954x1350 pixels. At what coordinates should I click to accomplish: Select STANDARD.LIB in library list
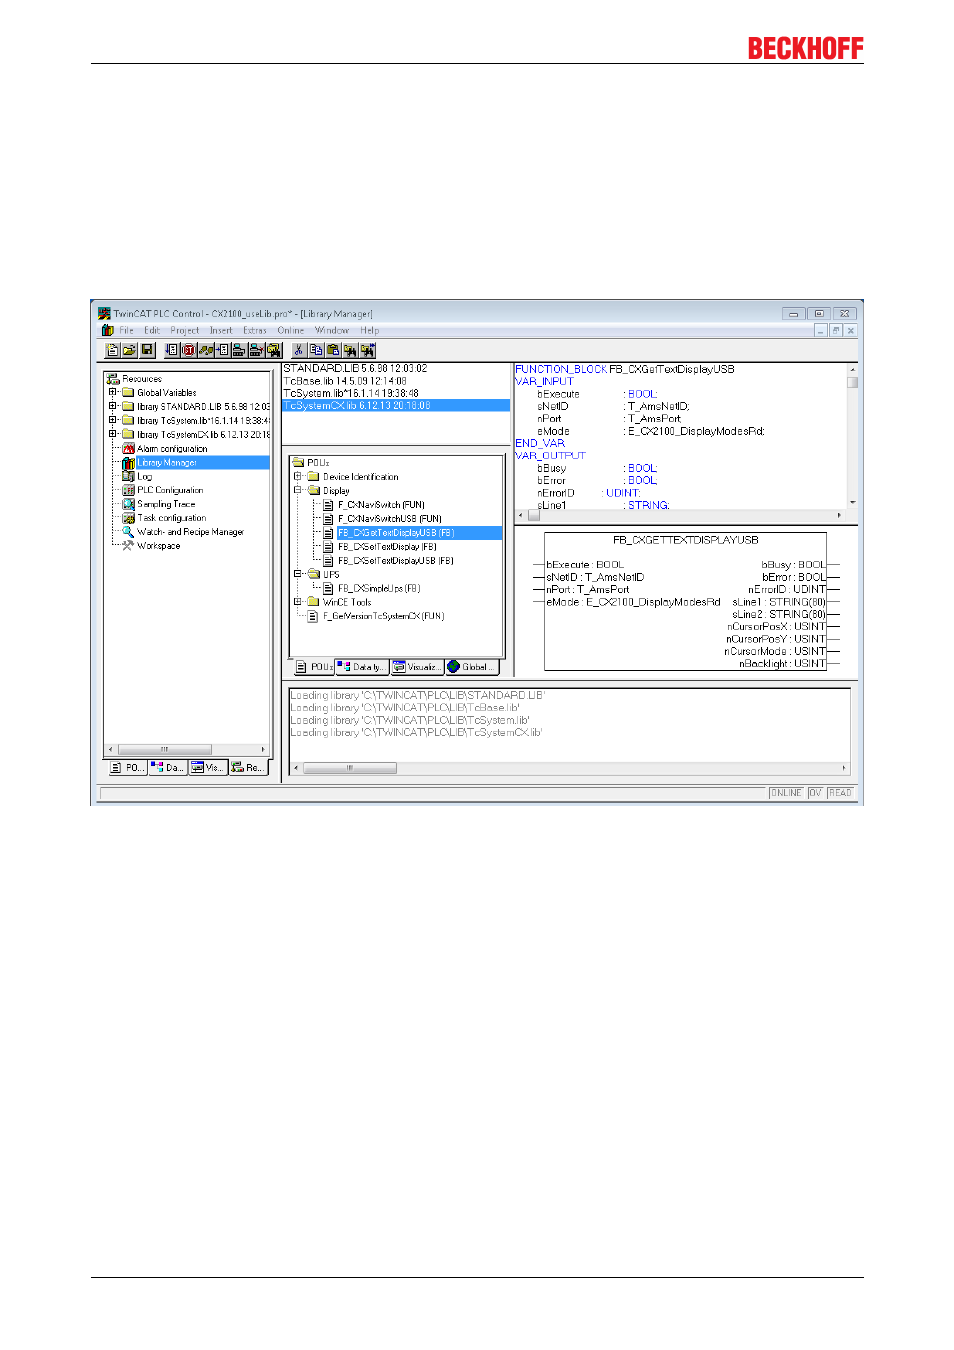pos(396,369)
